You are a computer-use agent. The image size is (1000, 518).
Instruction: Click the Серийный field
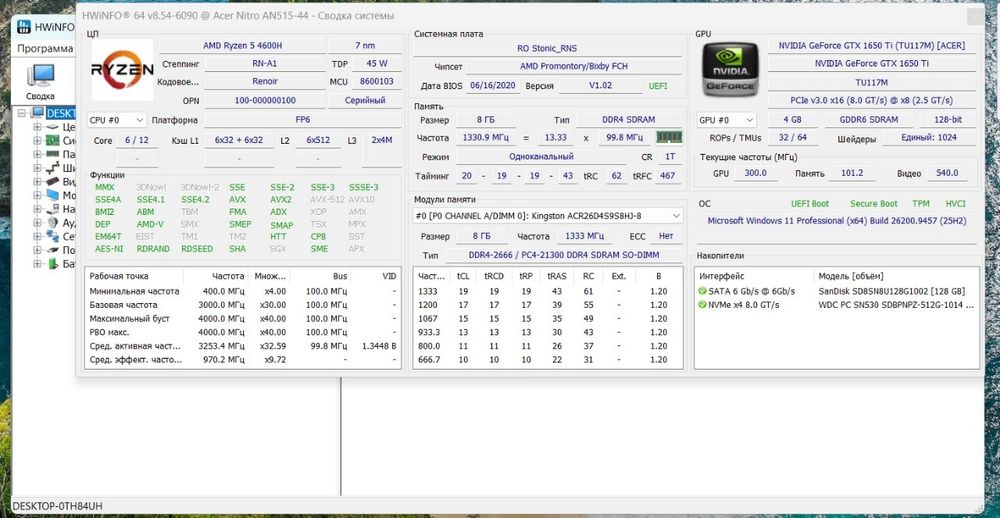click(365, 100)
